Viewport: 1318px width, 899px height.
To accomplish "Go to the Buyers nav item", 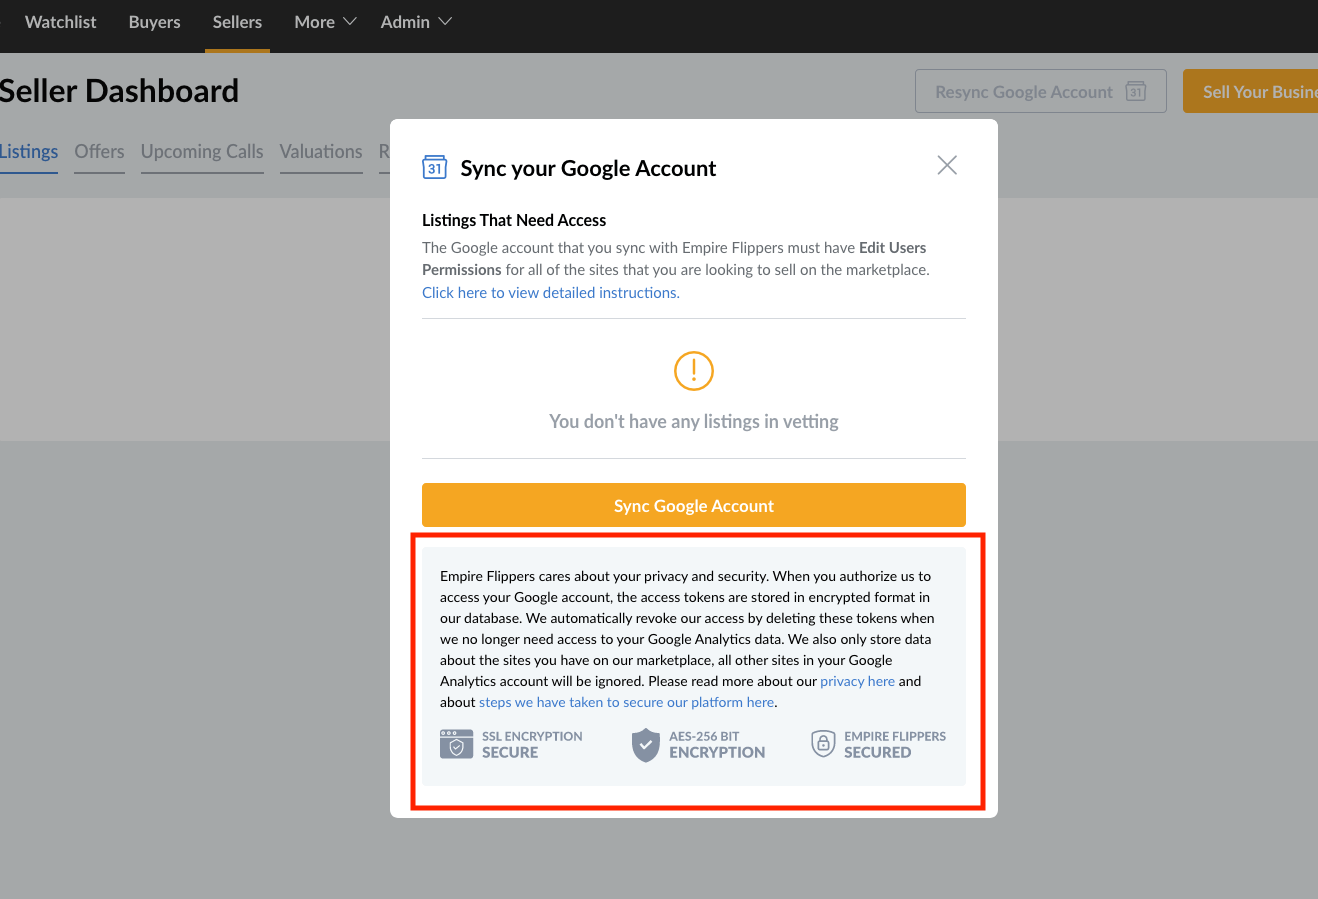I will [155, 22].
